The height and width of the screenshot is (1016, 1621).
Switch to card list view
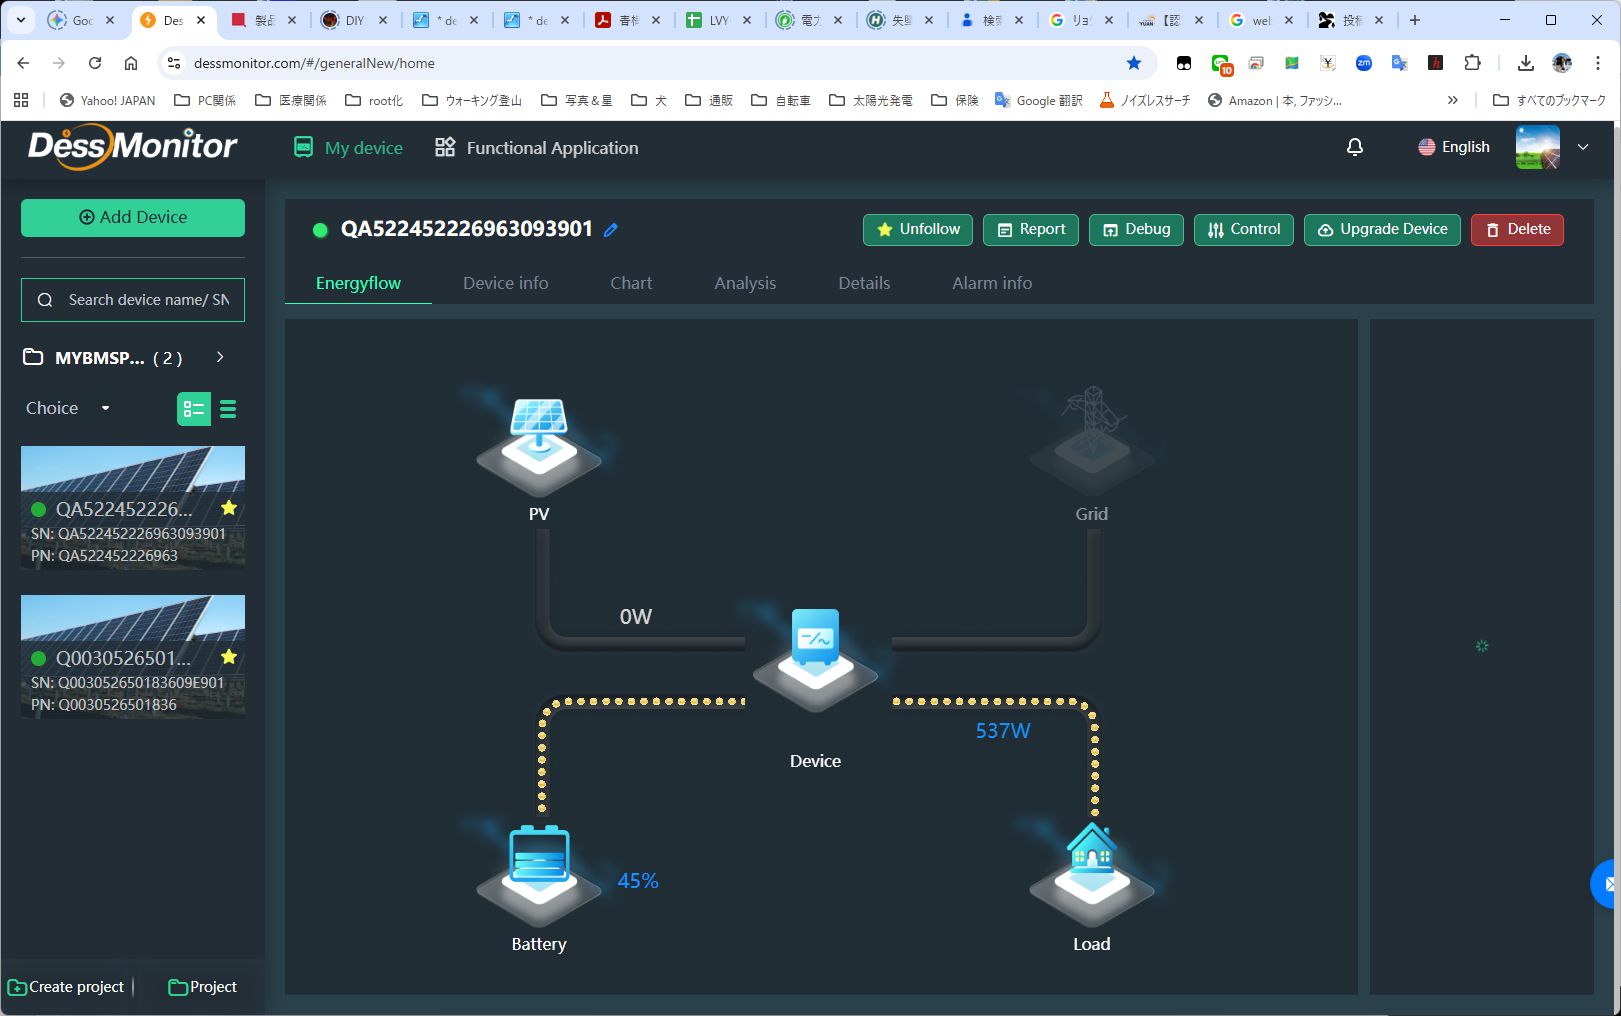[194, 409]
